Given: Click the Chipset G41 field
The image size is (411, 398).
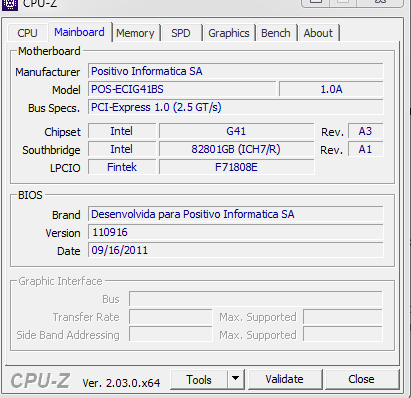Looking at the screenshot, I should click(x=236, y=131).
